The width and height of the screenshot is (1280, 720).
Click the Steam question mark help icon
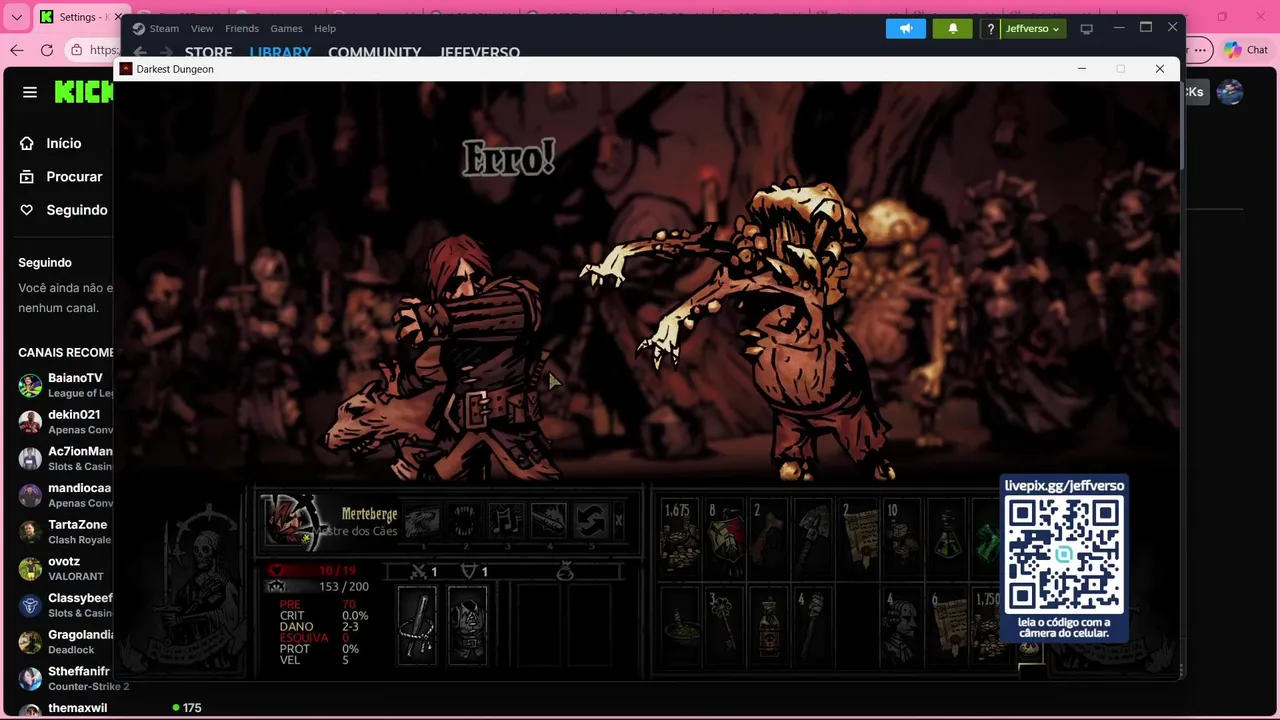pos(990,28)
